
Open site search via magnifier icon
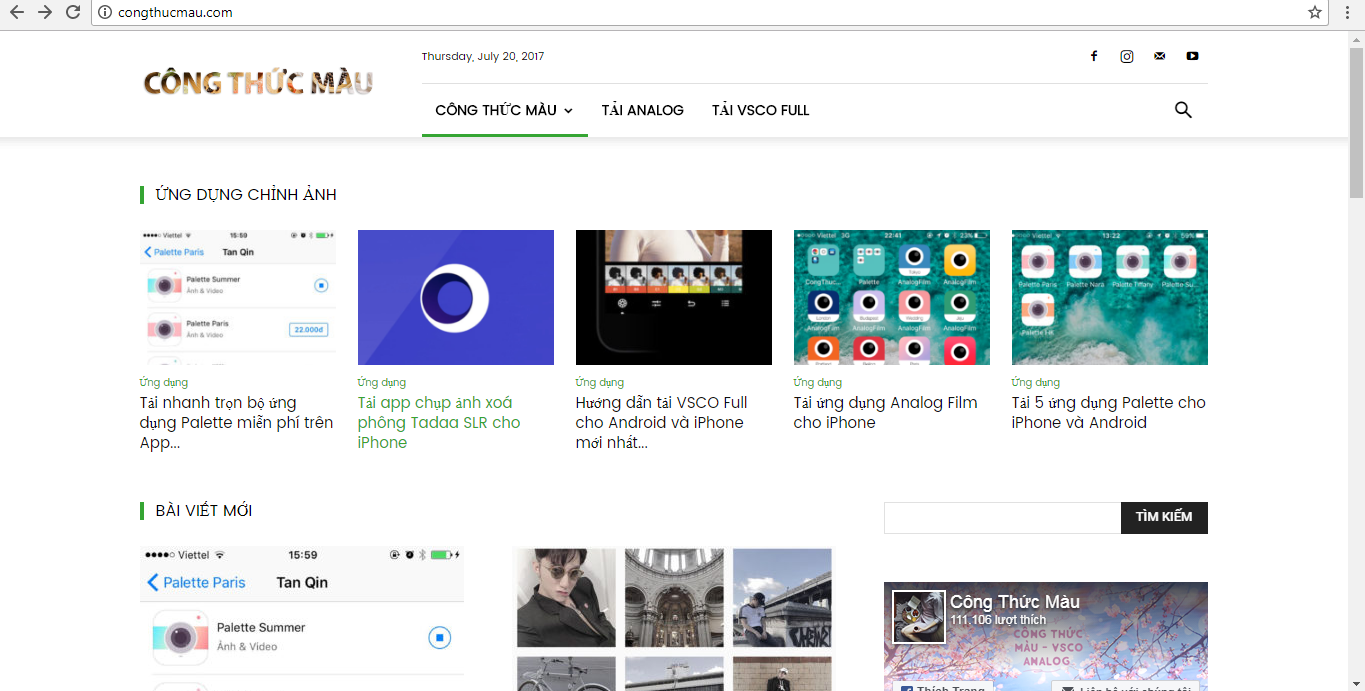click(x=1183, y=110)
